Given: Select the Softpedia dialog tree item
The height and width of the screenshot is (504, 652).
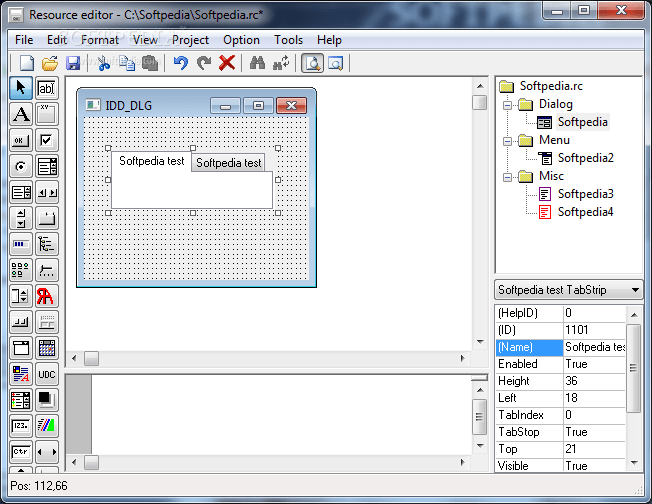Looking at the screenshot, I should (583, 122).
